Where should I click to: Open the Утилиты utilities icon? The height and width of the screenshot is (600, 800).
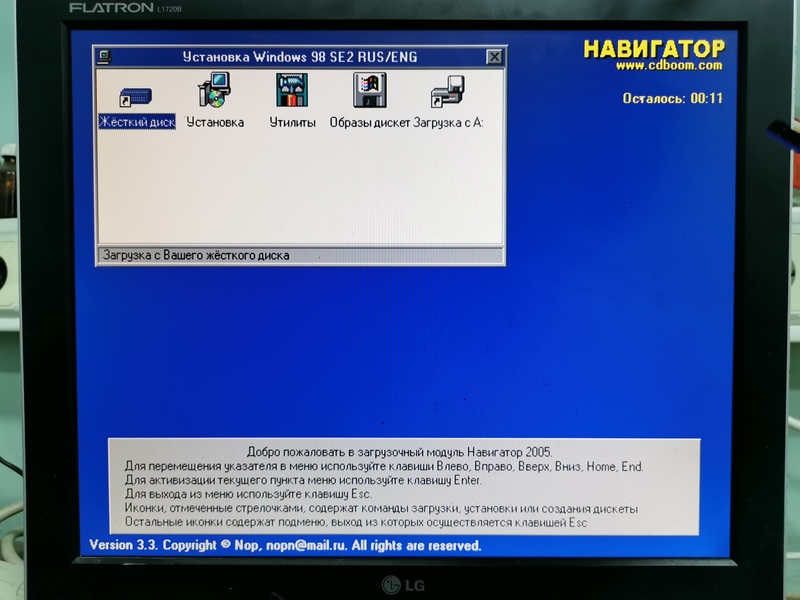click(292, 90)
